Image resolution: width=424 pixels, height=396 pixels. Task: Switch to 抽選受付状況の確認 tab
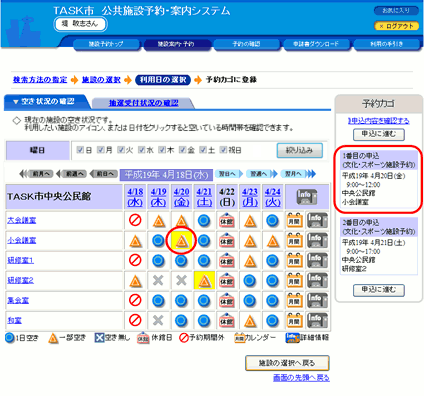tap(143, 103)
